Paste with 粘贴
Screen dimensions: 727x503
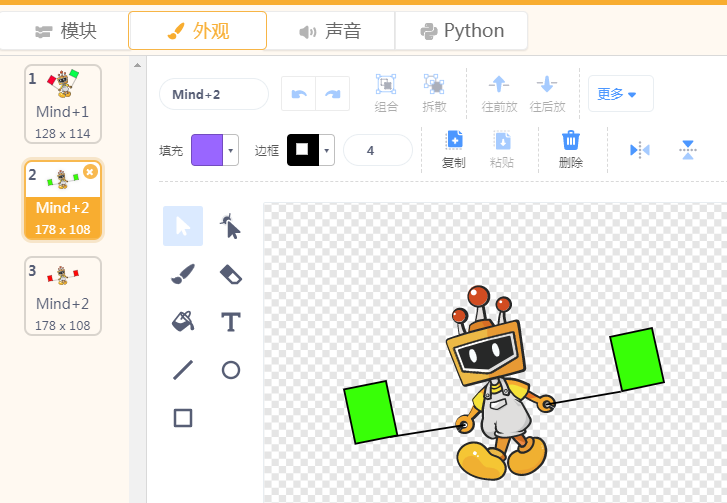(502, 150)
